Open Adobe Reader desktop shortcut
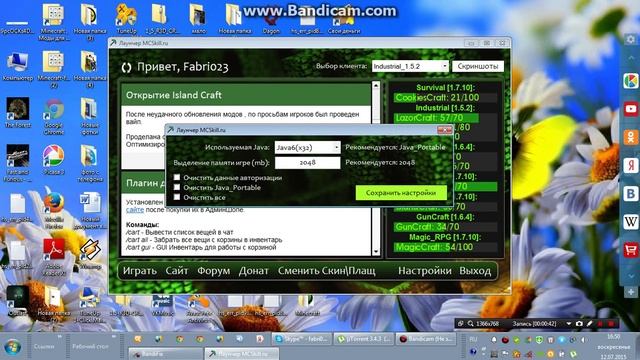The width and height of the screenshot is (640, 360). coord(53,256)
